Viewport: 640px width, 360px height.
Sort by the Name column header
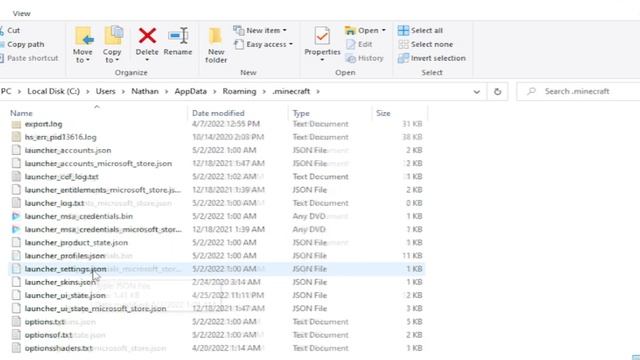coord(21,113)
